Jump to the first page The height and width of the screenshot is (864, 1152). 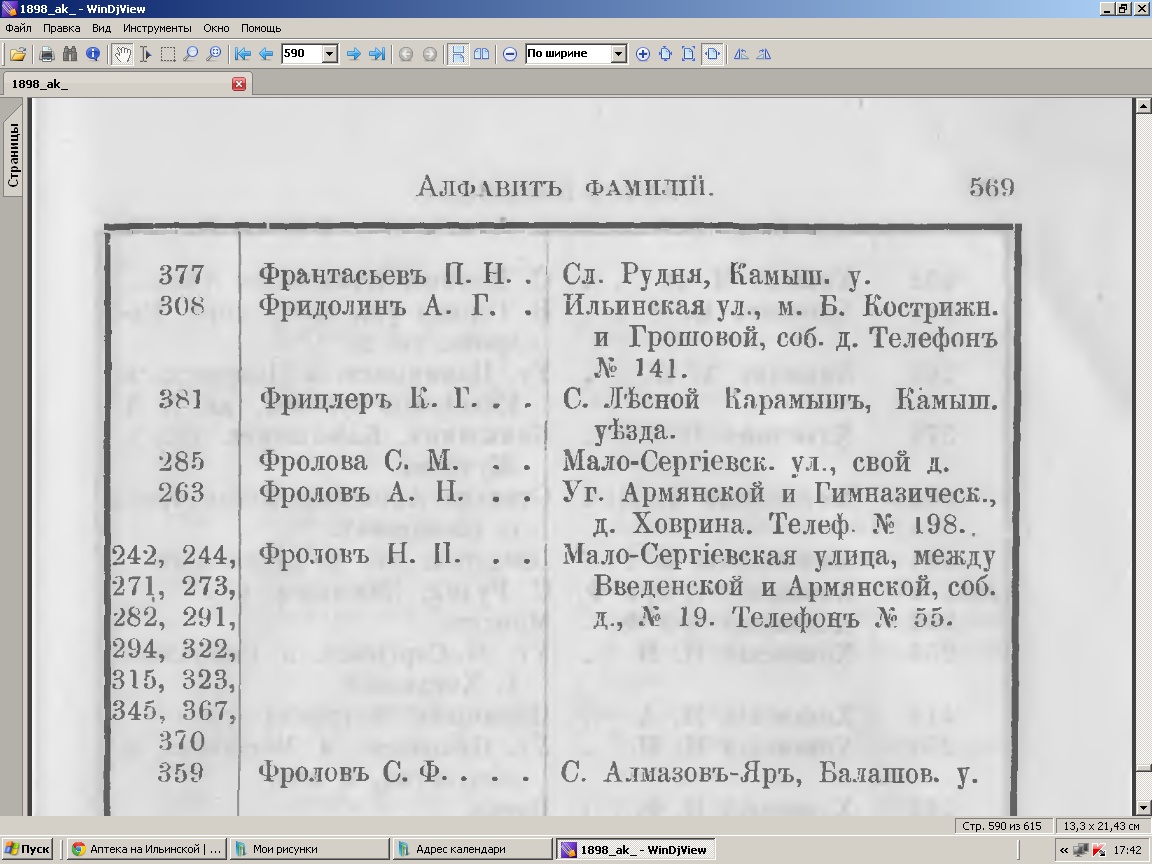242,54
